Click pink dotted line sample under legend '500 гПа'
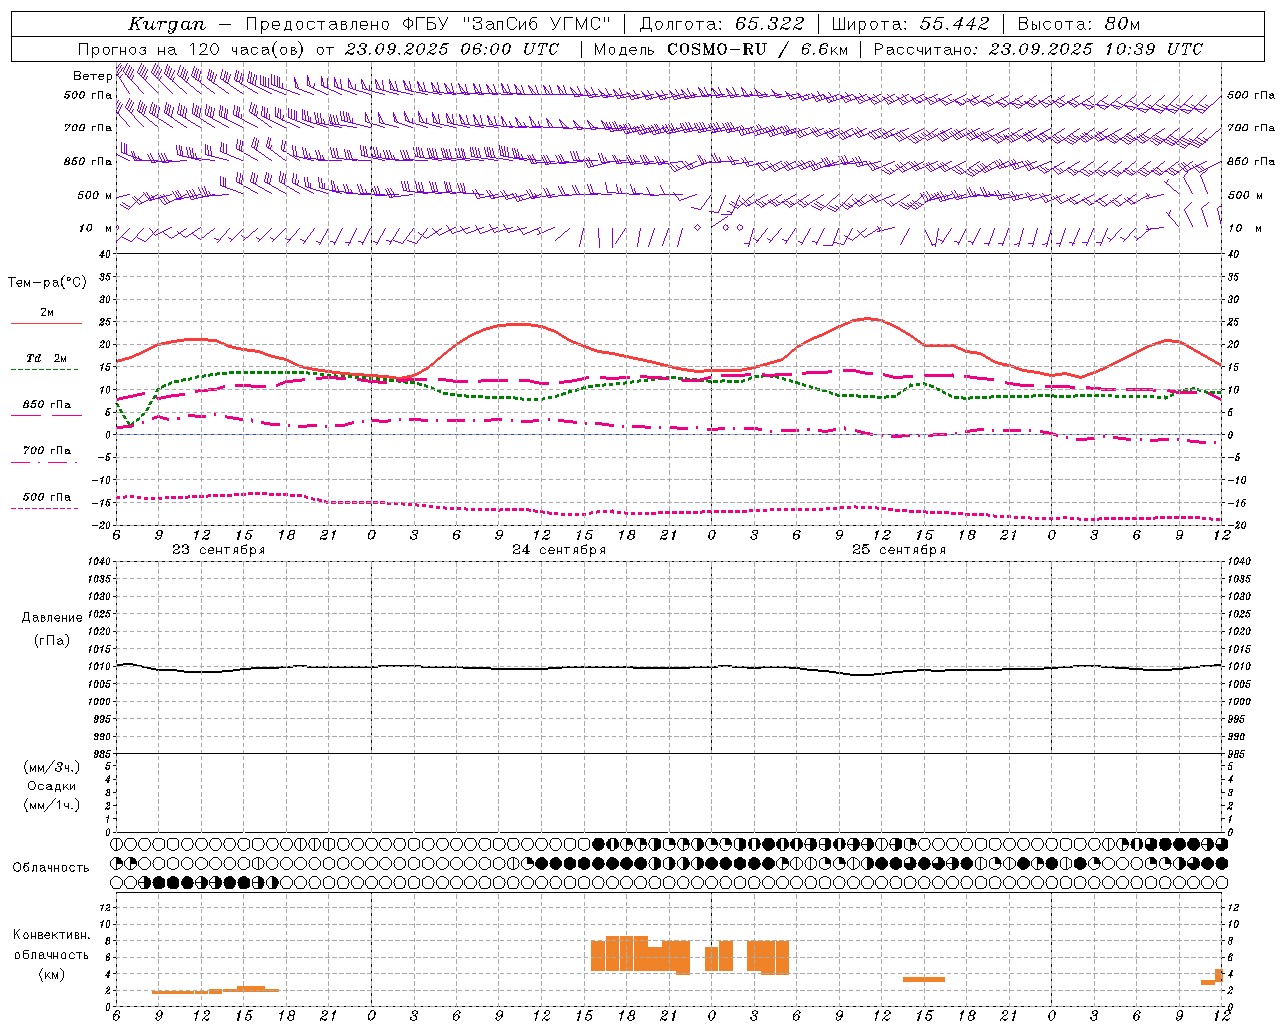 pos(45,508)
